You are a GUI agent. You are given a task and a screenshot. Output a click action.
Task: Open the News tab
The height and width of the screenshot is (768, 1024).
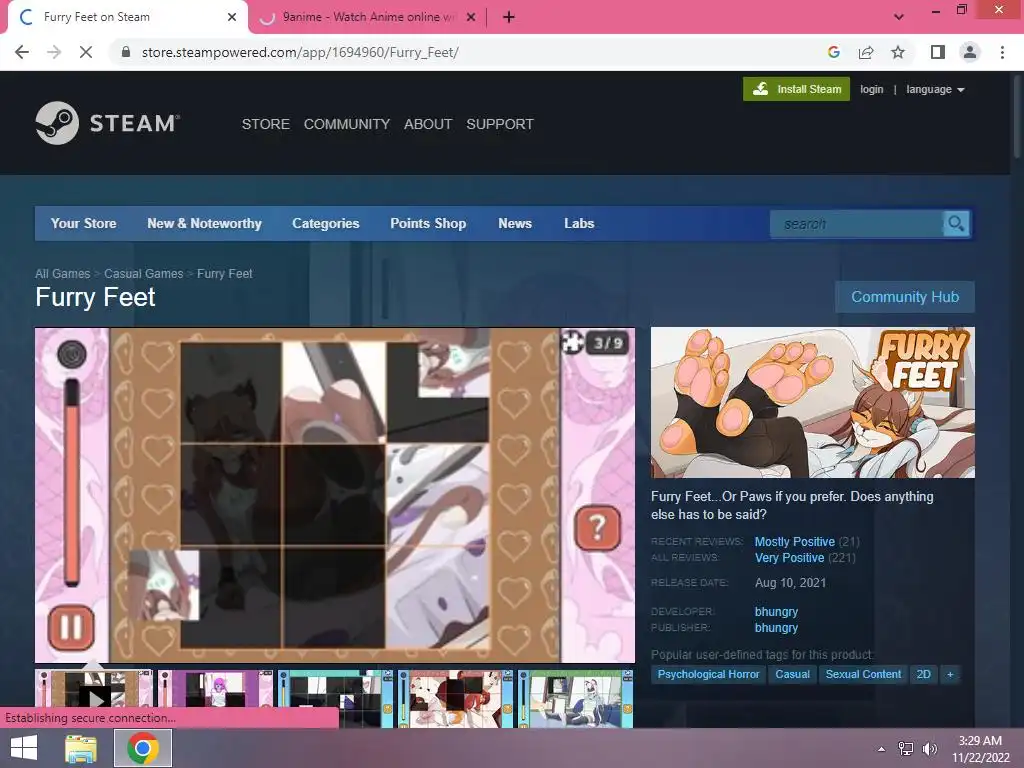pos(515,223)
